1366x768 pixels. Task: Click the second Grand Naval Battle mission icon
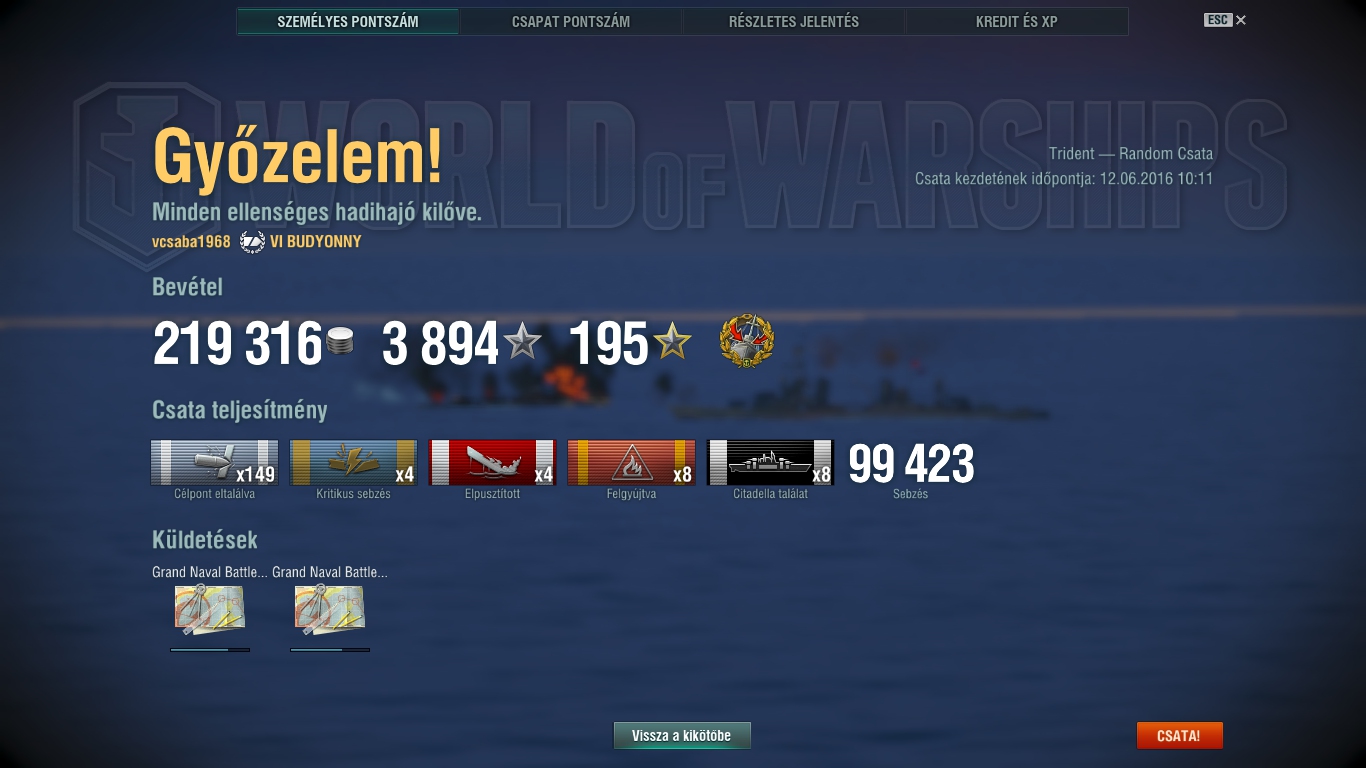coord(329,610)
